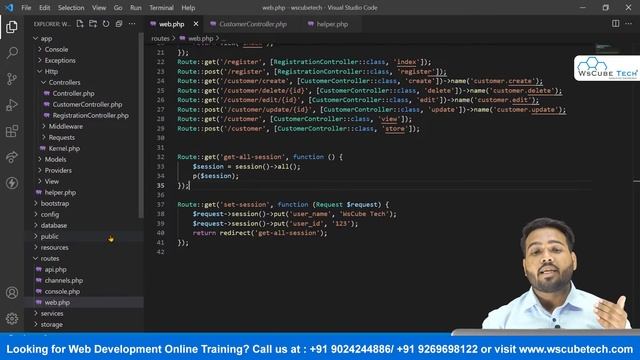This screenshot has height=360, width=640.
Task: Open the Go menu
Action: coord(118,8)
